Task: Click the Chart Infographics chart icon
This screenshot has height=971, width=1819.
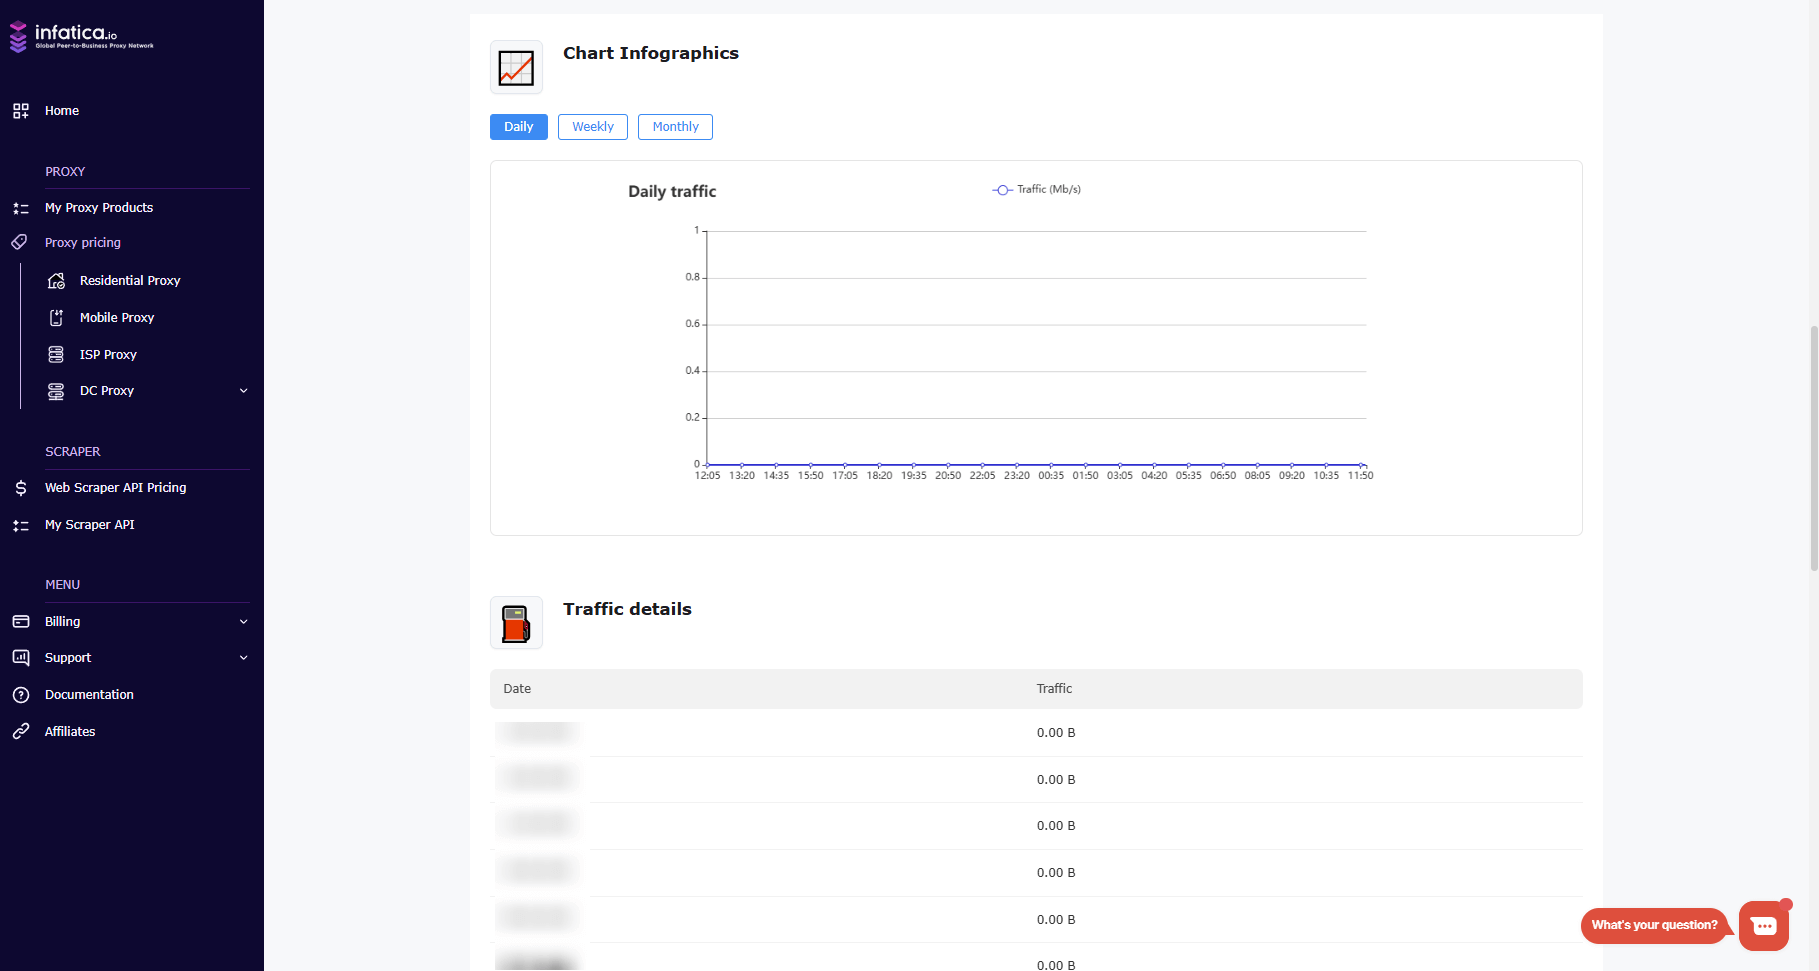Action: [x=516, y=67]
